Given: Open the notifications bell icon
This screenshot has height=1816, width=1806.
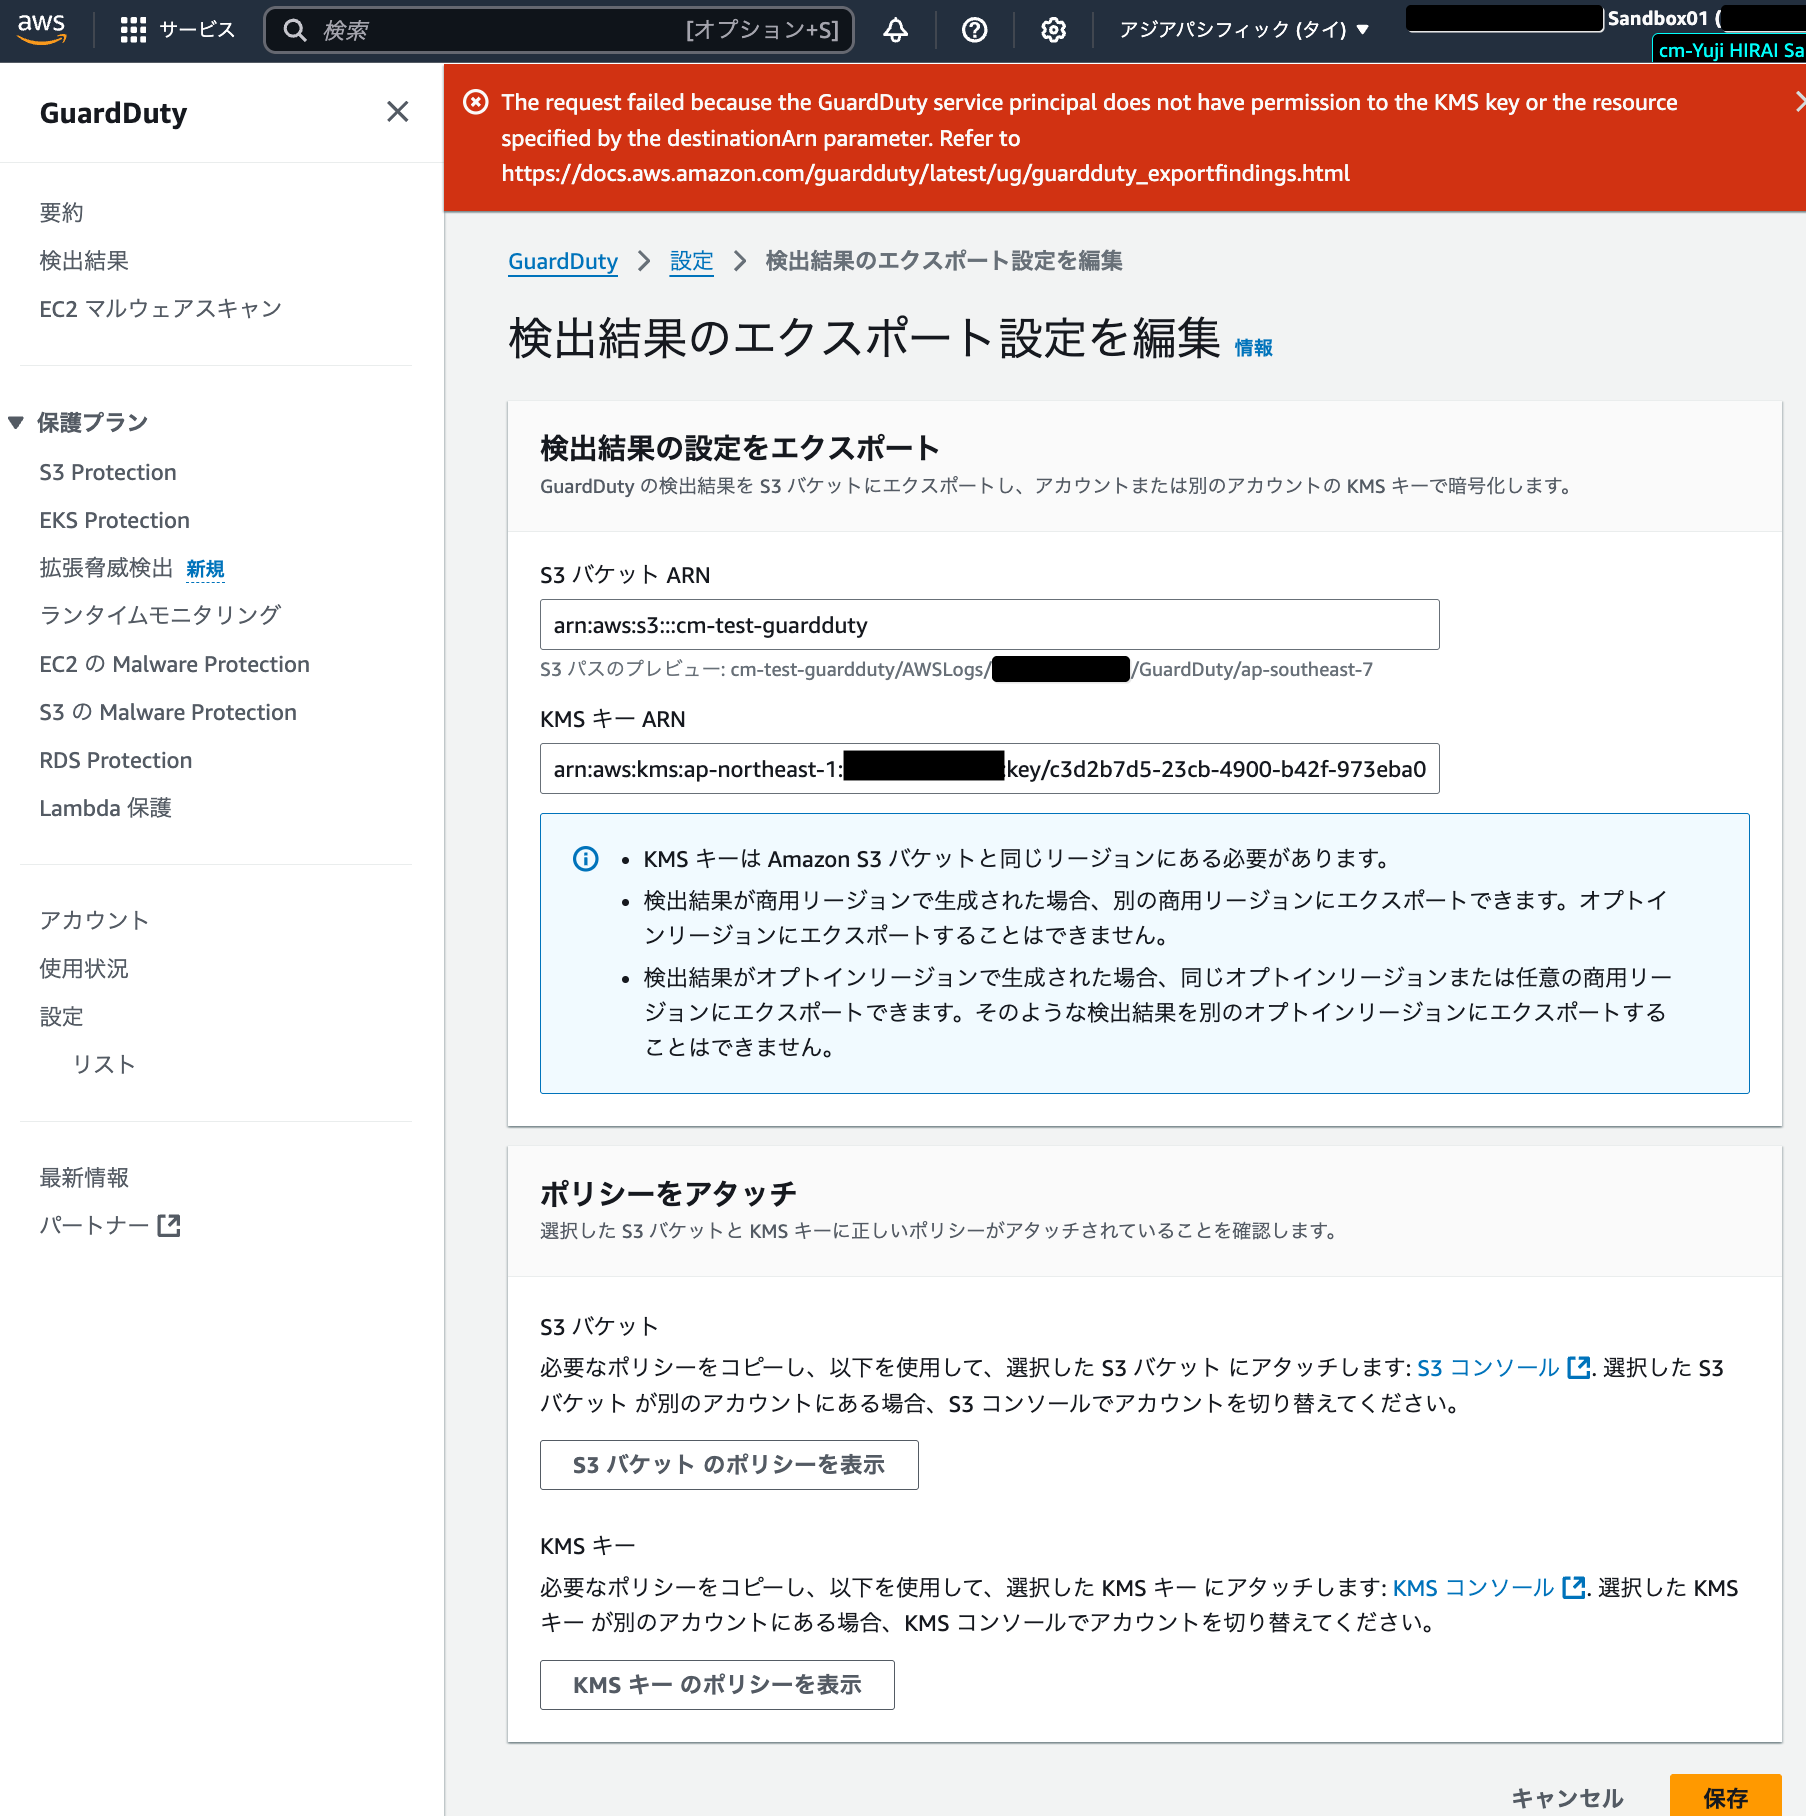Looking at the screenshot, I should coord(896,30).
